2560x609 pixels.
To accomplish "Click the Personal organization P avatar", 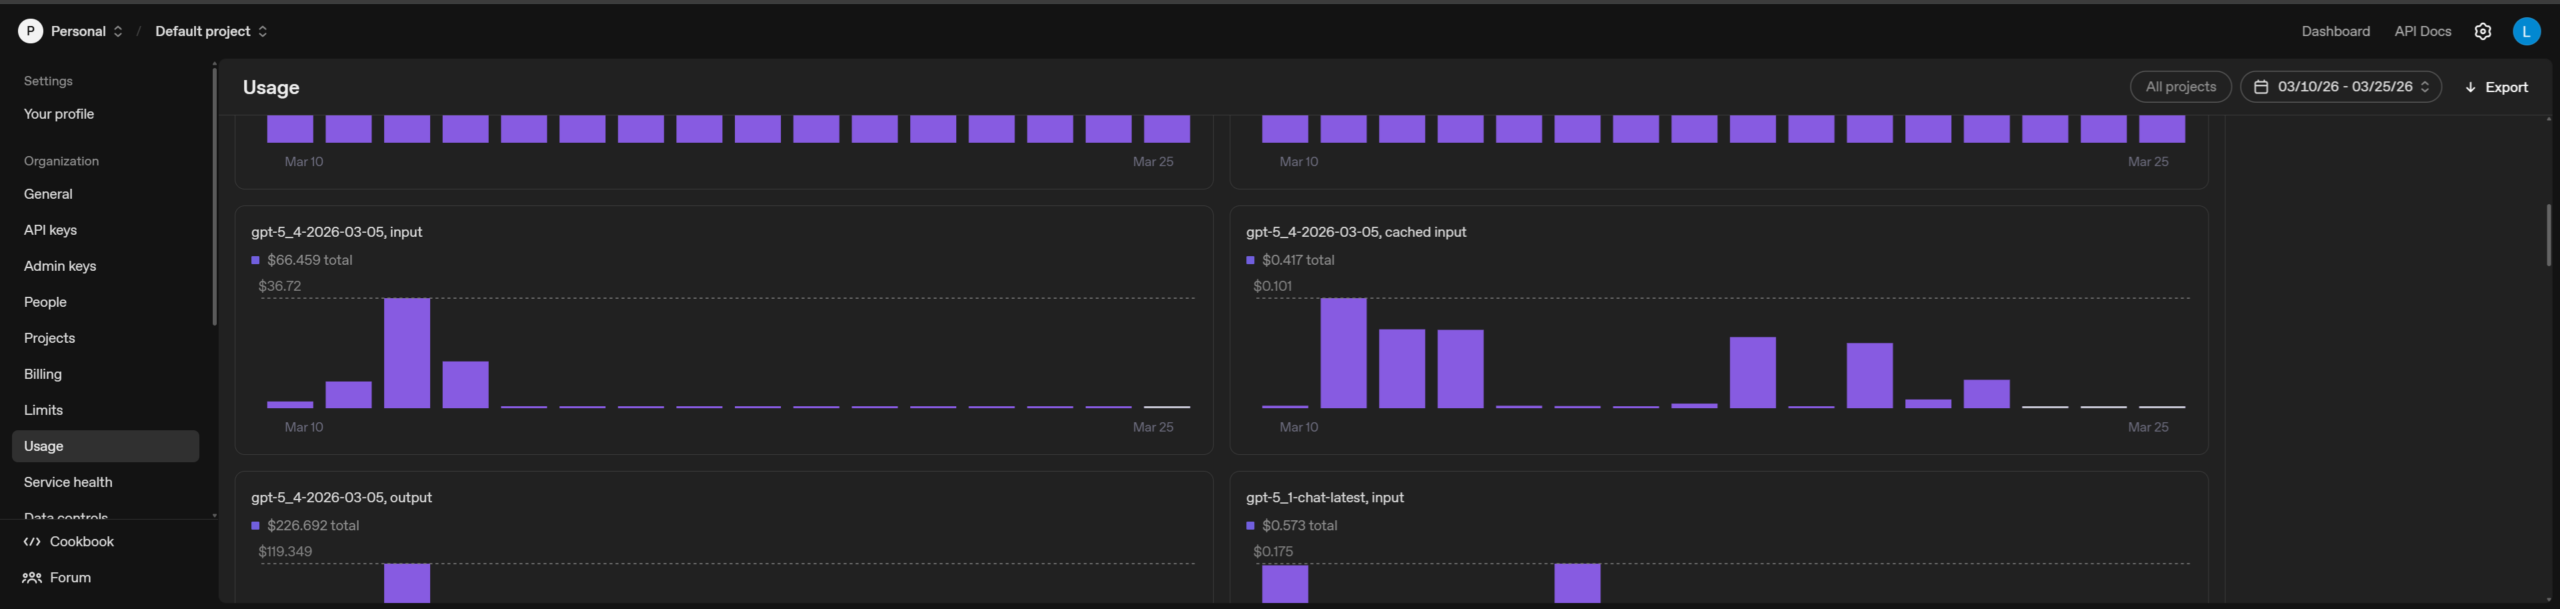I will point(30,31).
